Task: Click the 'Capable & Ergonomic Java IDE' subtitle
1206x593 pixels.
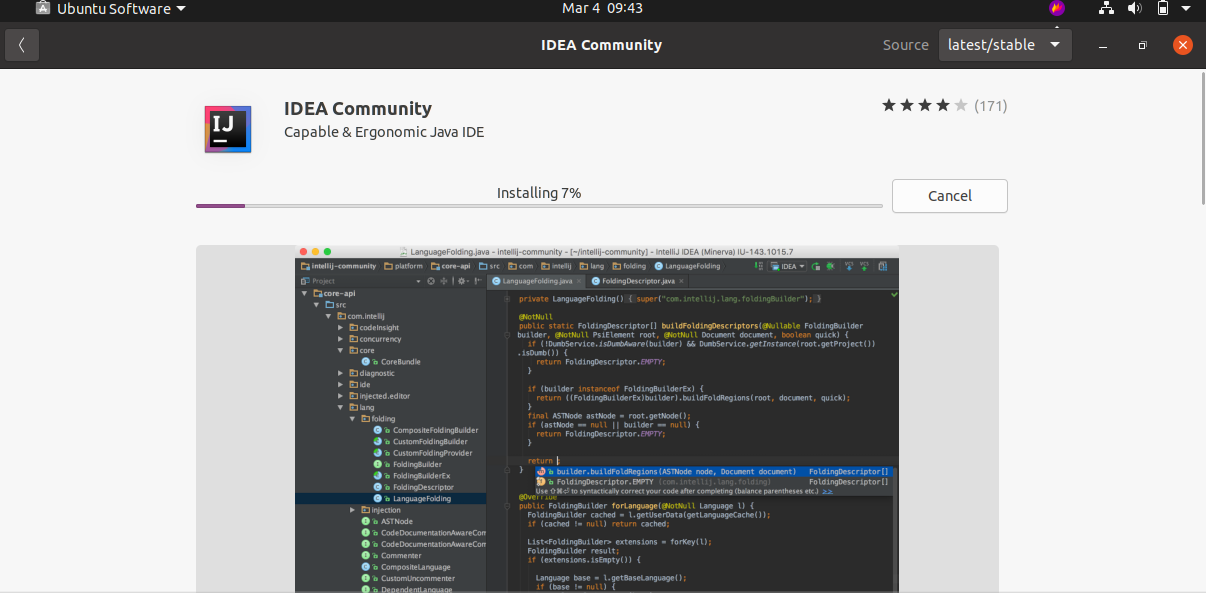Action: 384,132
